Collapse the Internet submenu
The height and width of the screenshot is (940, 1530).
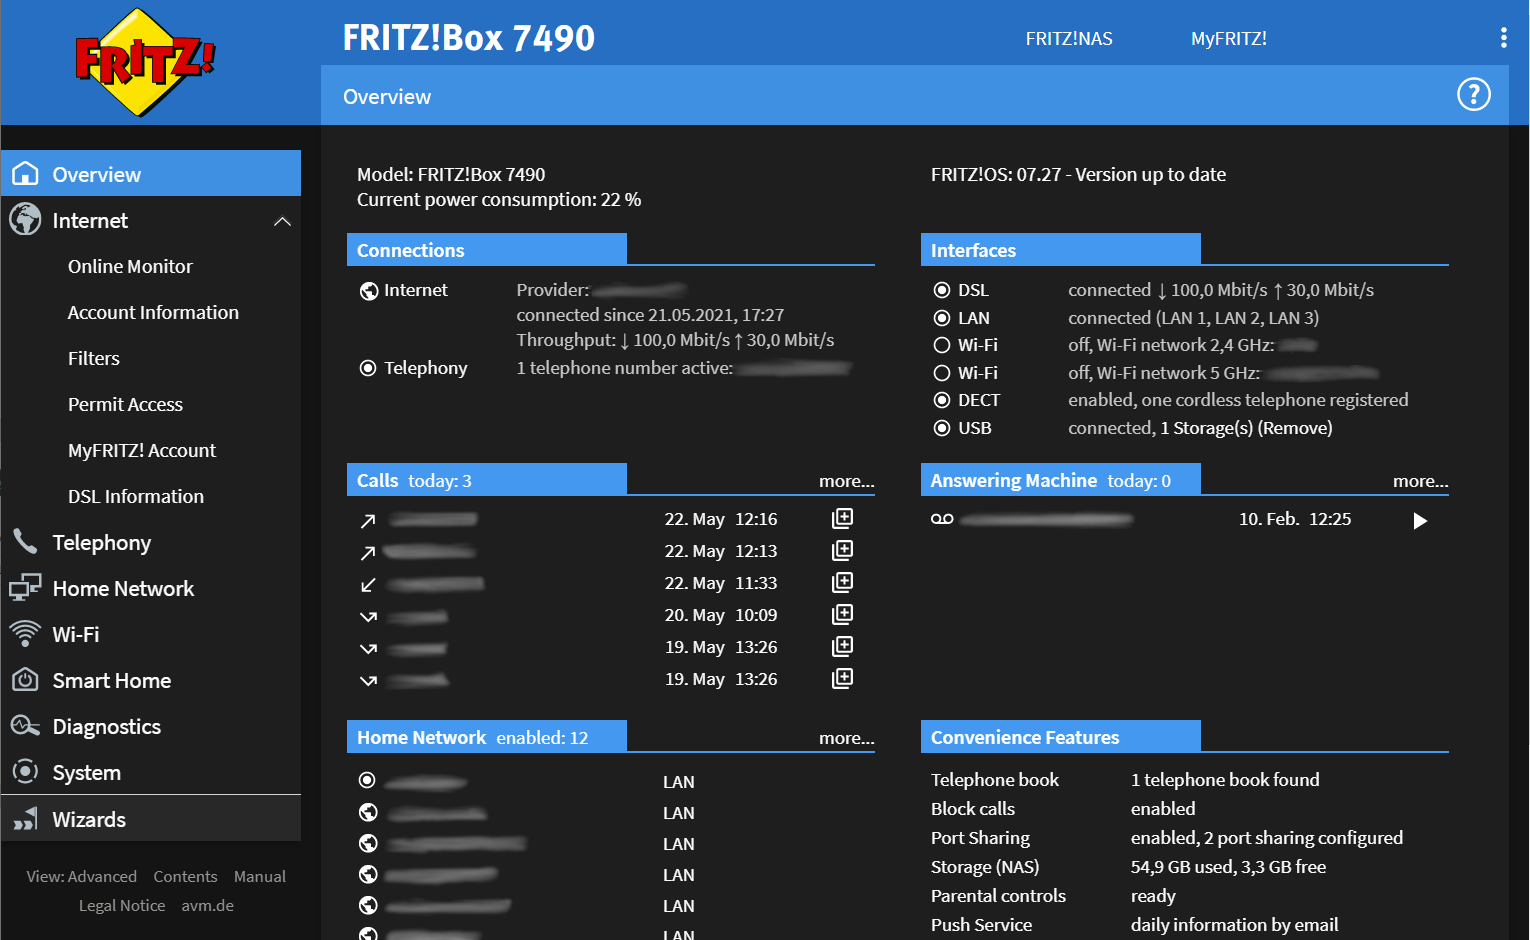[283, 220]
